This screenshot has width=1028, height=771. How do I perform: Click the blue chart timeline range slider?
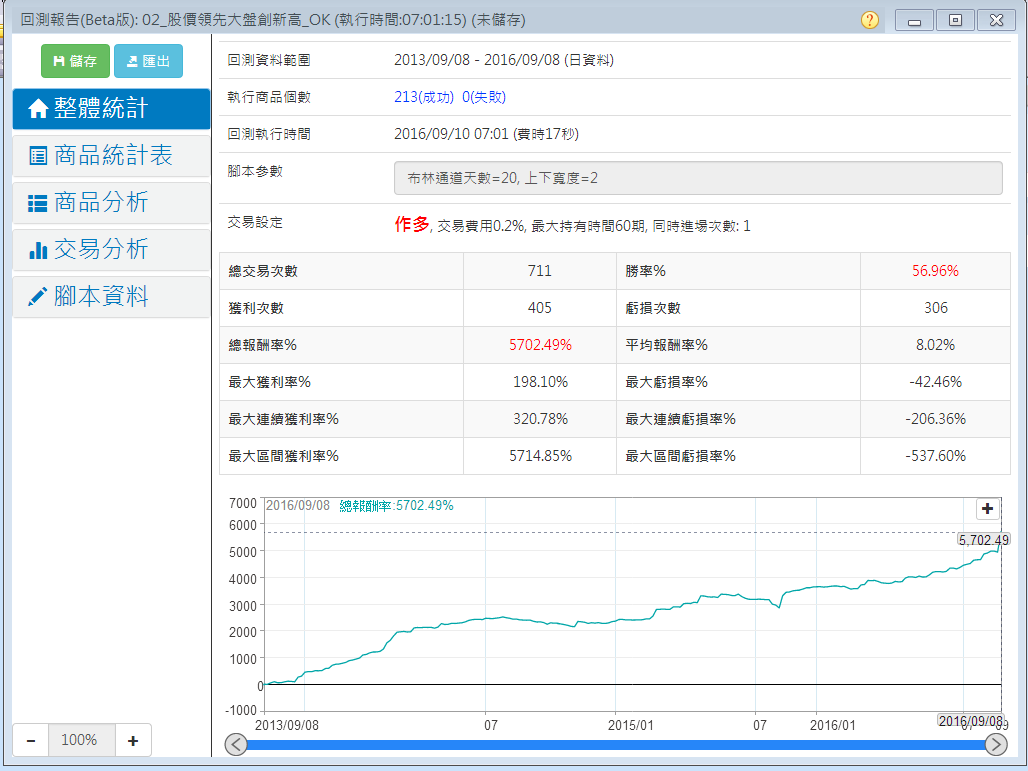(x=615, y=744)
